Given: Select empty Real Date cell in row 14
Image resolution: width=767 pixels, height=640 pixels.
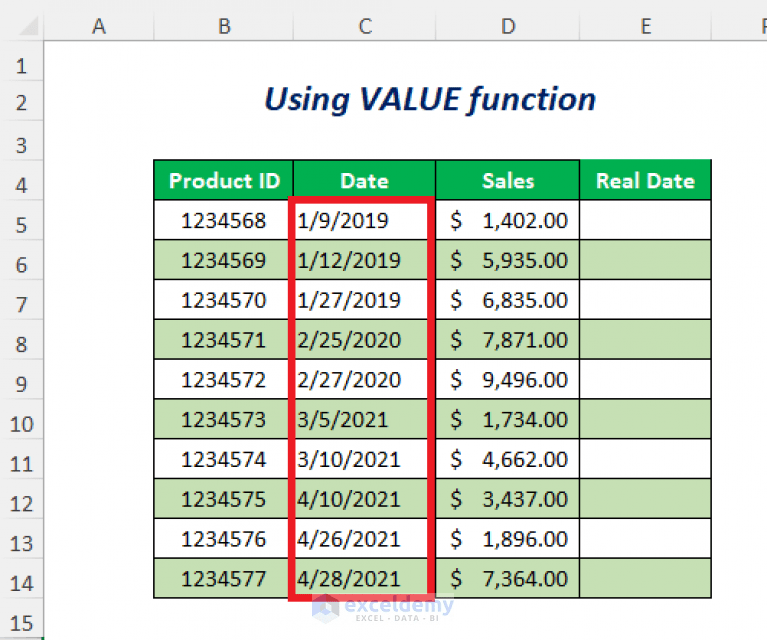Looking at the screenshot, I should click(646, 578).
